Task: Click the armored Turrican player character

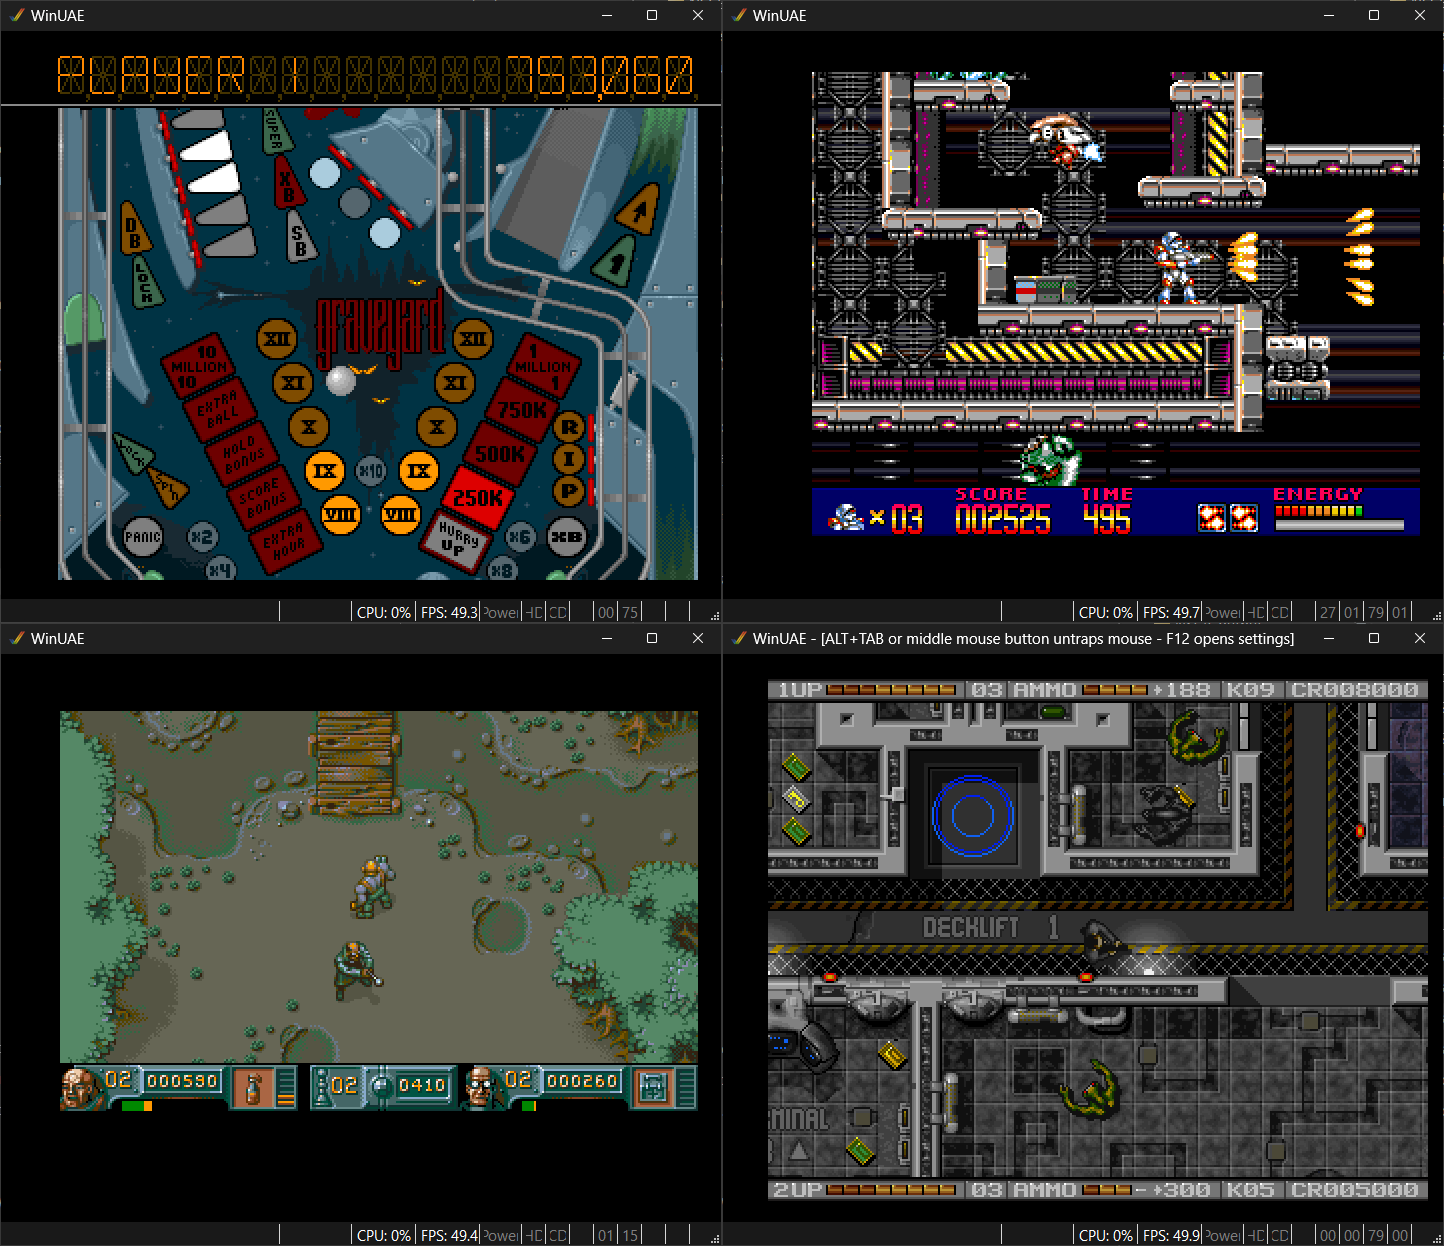Action: click(x=1177, y=267)
